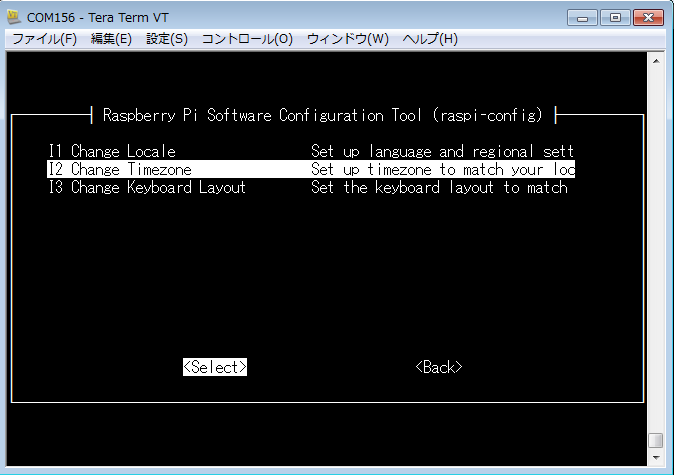674x475 pixels.
Task: Click the raspi-config title text
Action: pos(323,115)
